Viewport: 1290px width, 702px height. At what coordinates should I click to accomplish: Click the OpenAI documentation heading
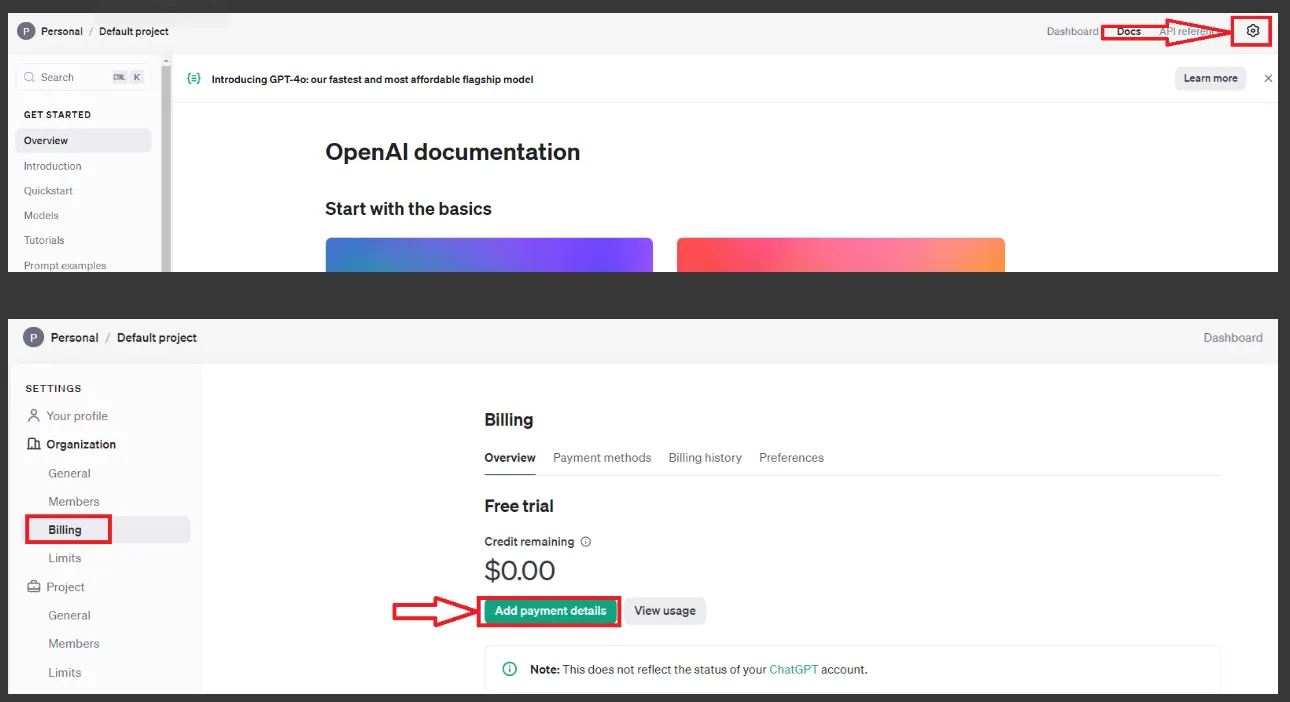(x=452, y=152)
